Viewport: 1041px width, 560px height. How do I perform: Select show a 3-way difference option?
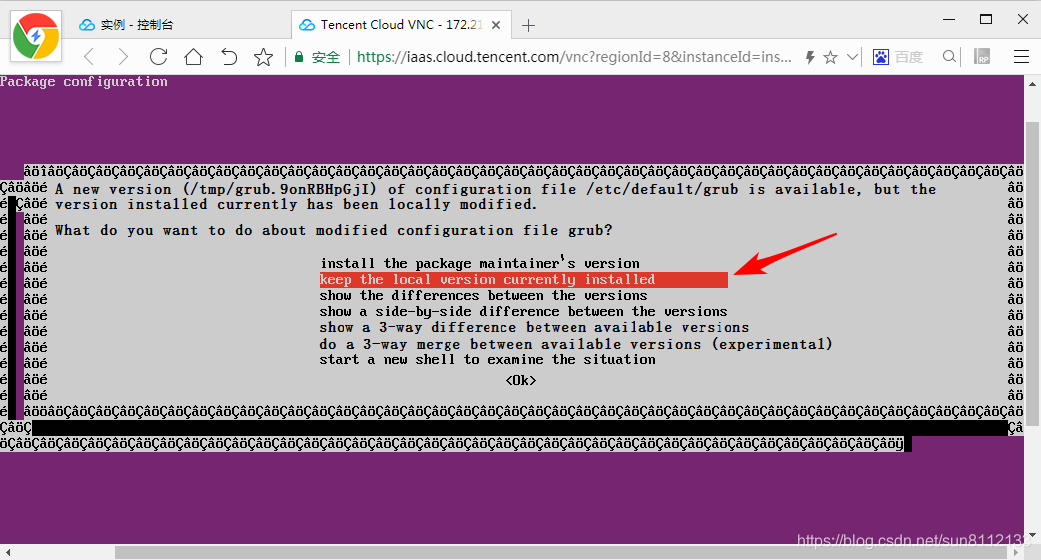tap(534, 327)
